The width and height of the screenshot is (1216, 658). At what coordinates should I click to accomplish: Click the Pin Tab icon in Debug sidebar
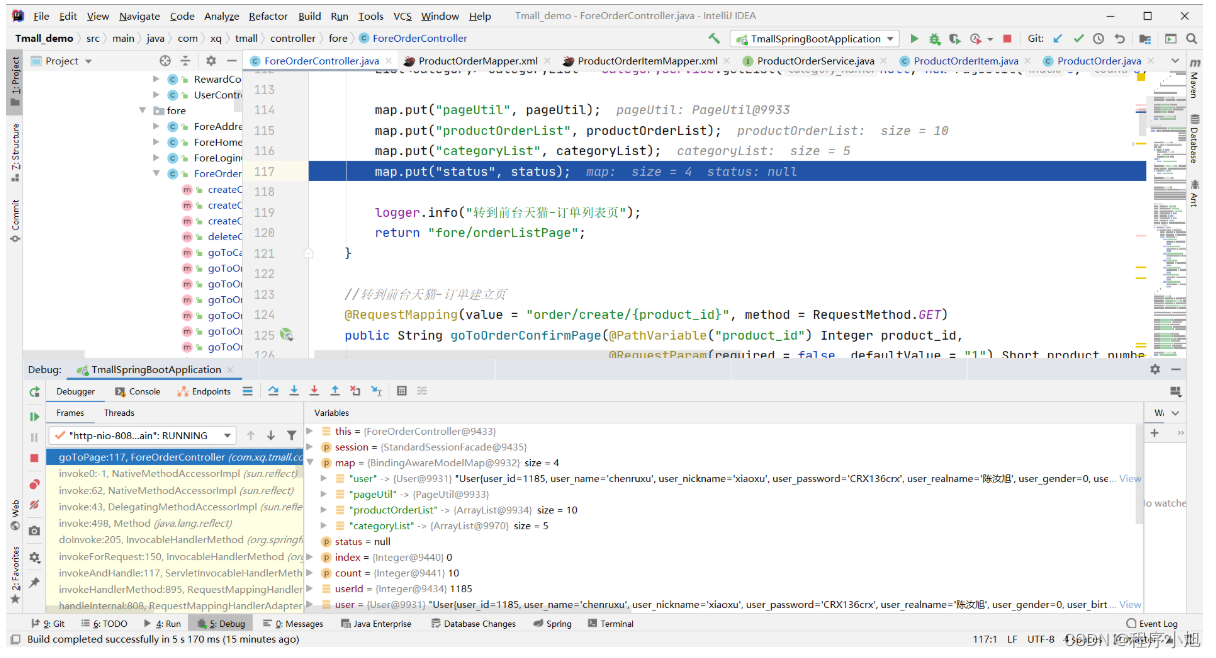(x=35, y=582)
